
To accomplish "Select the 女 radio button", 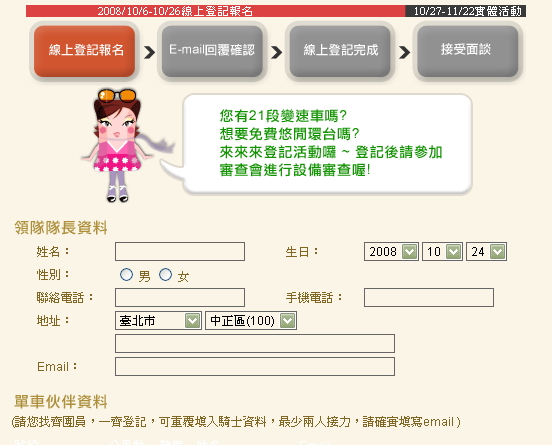I will click(x=165, y=275).
